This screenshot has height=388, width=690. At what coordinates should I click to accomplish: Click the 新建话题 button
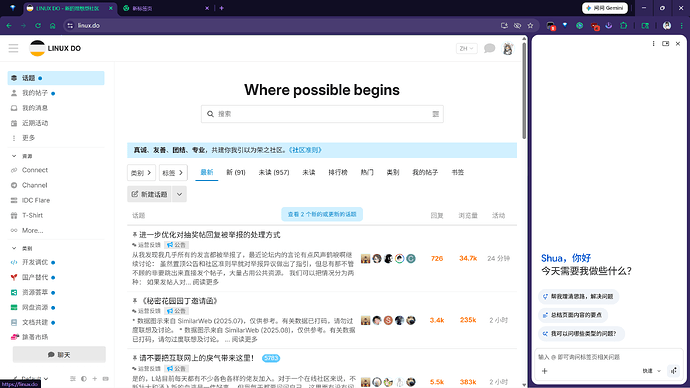[x=149, y=194]
